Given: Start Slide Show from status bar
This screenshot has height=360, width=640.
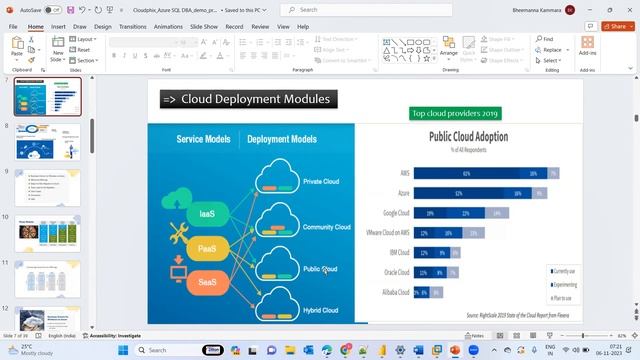Looking at the screenshot, I should (x=550, y=336).
